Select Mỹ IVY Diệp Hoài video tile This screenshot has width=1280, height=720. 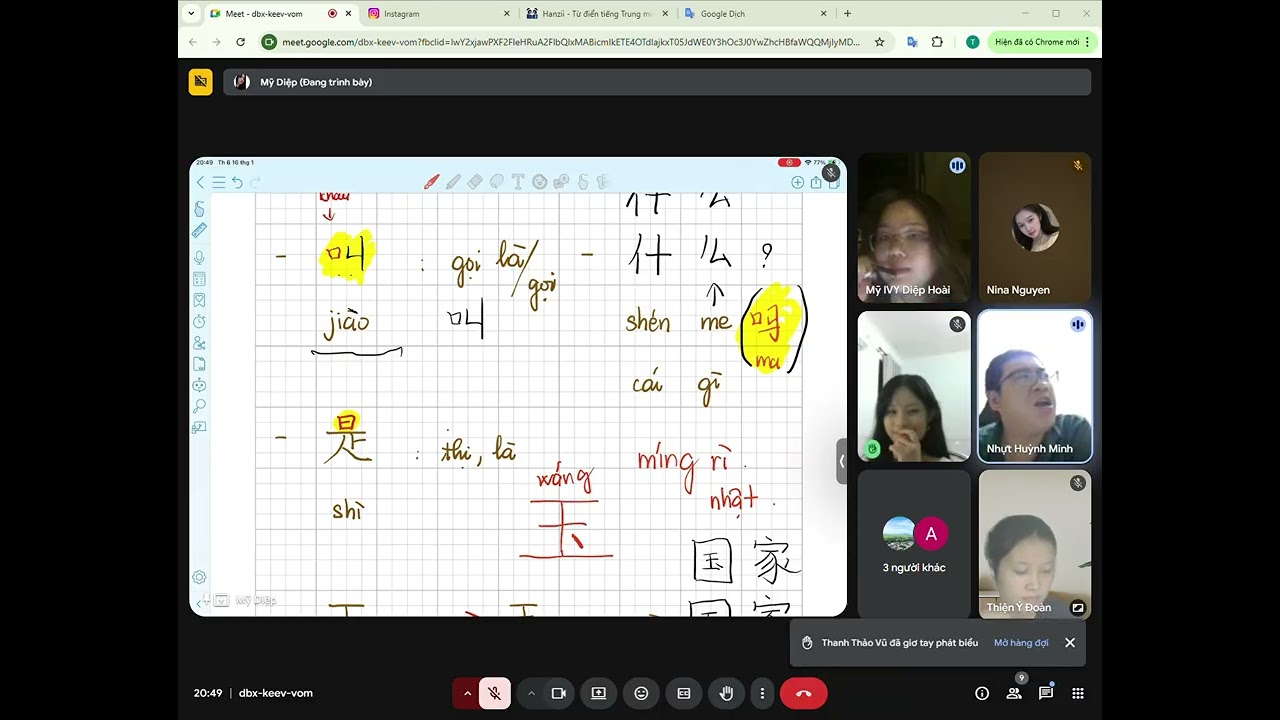tap(914, 227)
